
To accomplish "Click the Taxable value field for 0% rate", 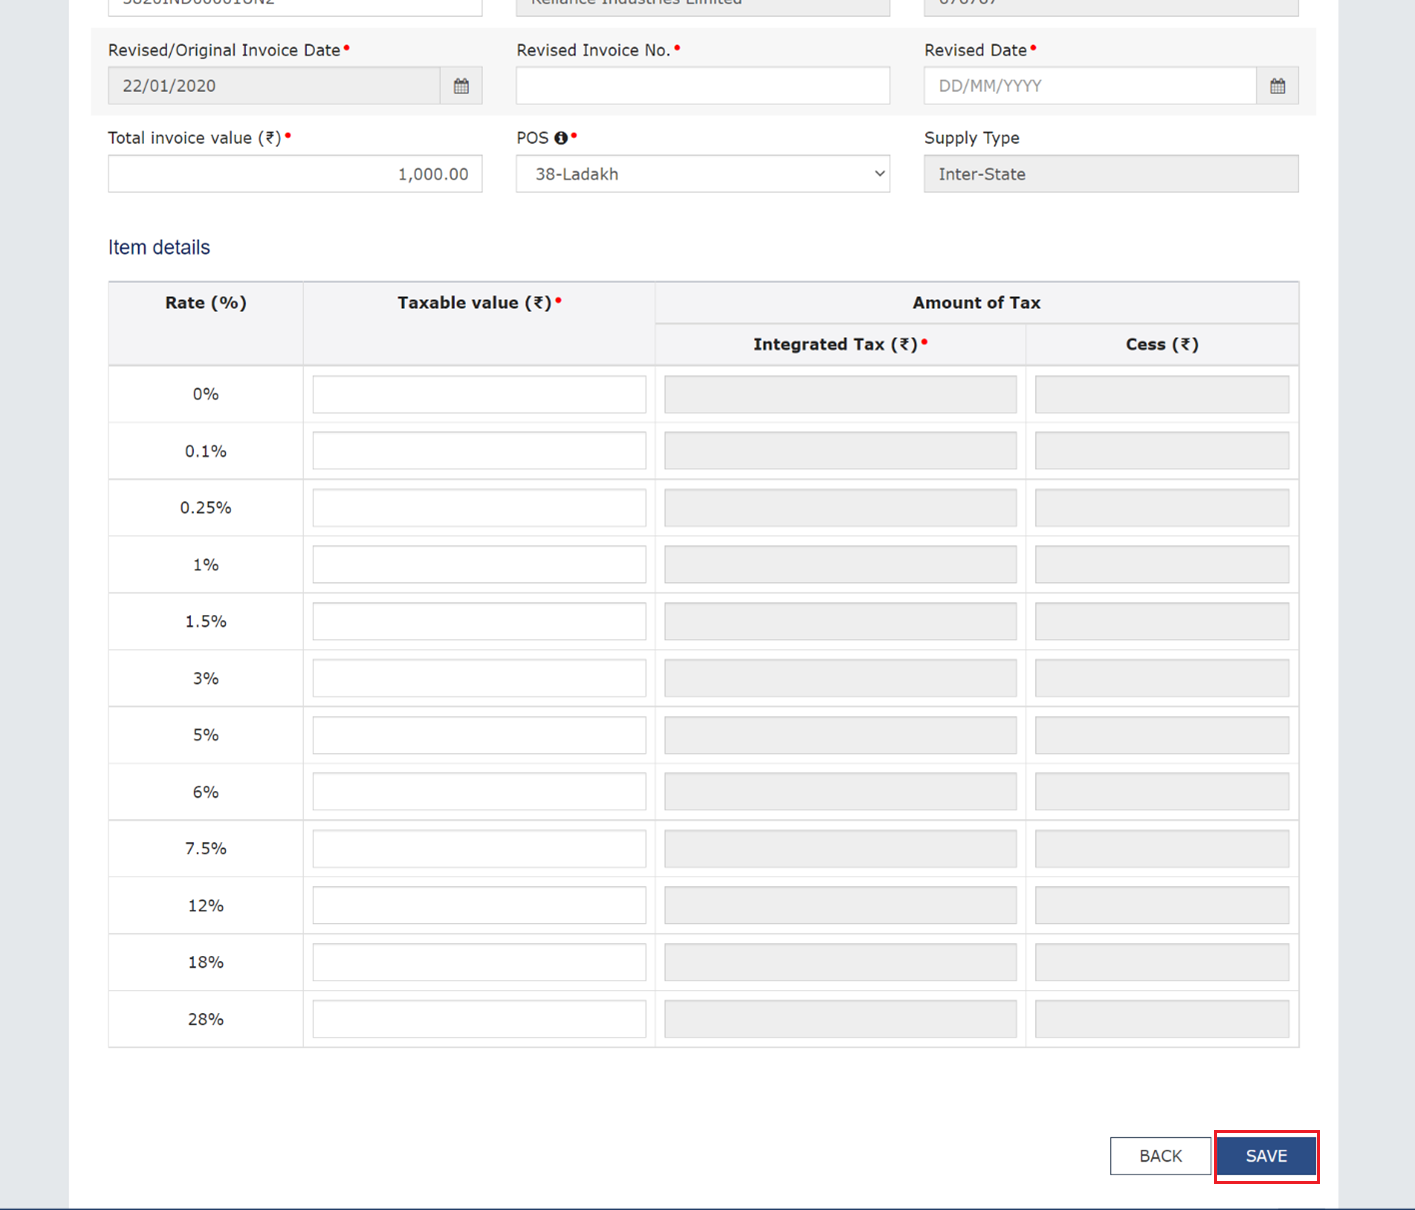I will tap(478, 393).
